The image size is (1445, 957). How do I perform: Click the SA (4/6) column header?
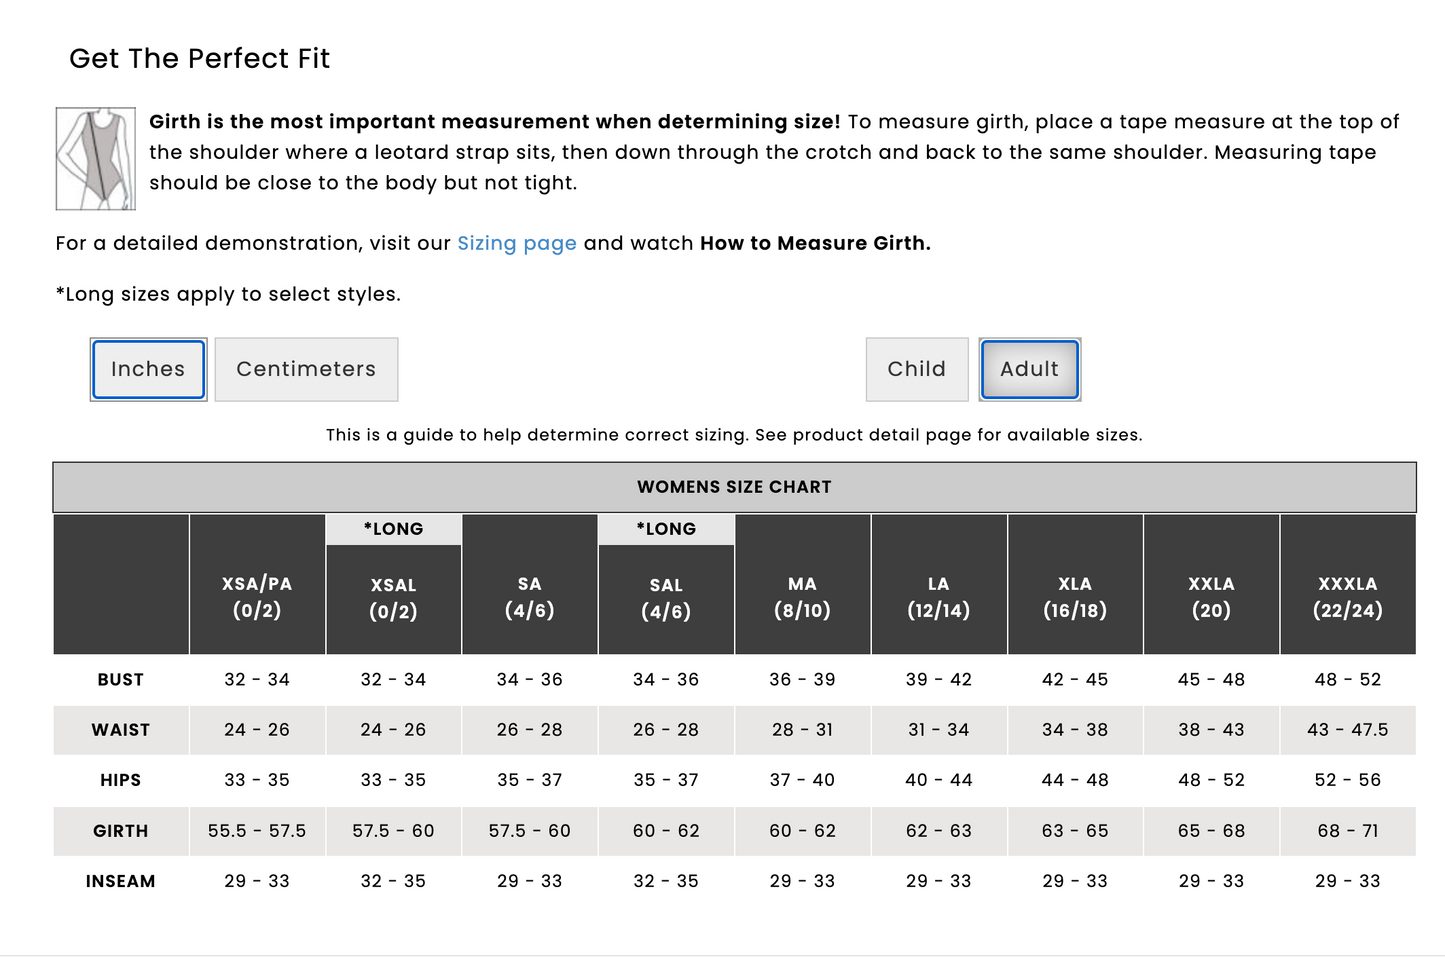point(529,597)
